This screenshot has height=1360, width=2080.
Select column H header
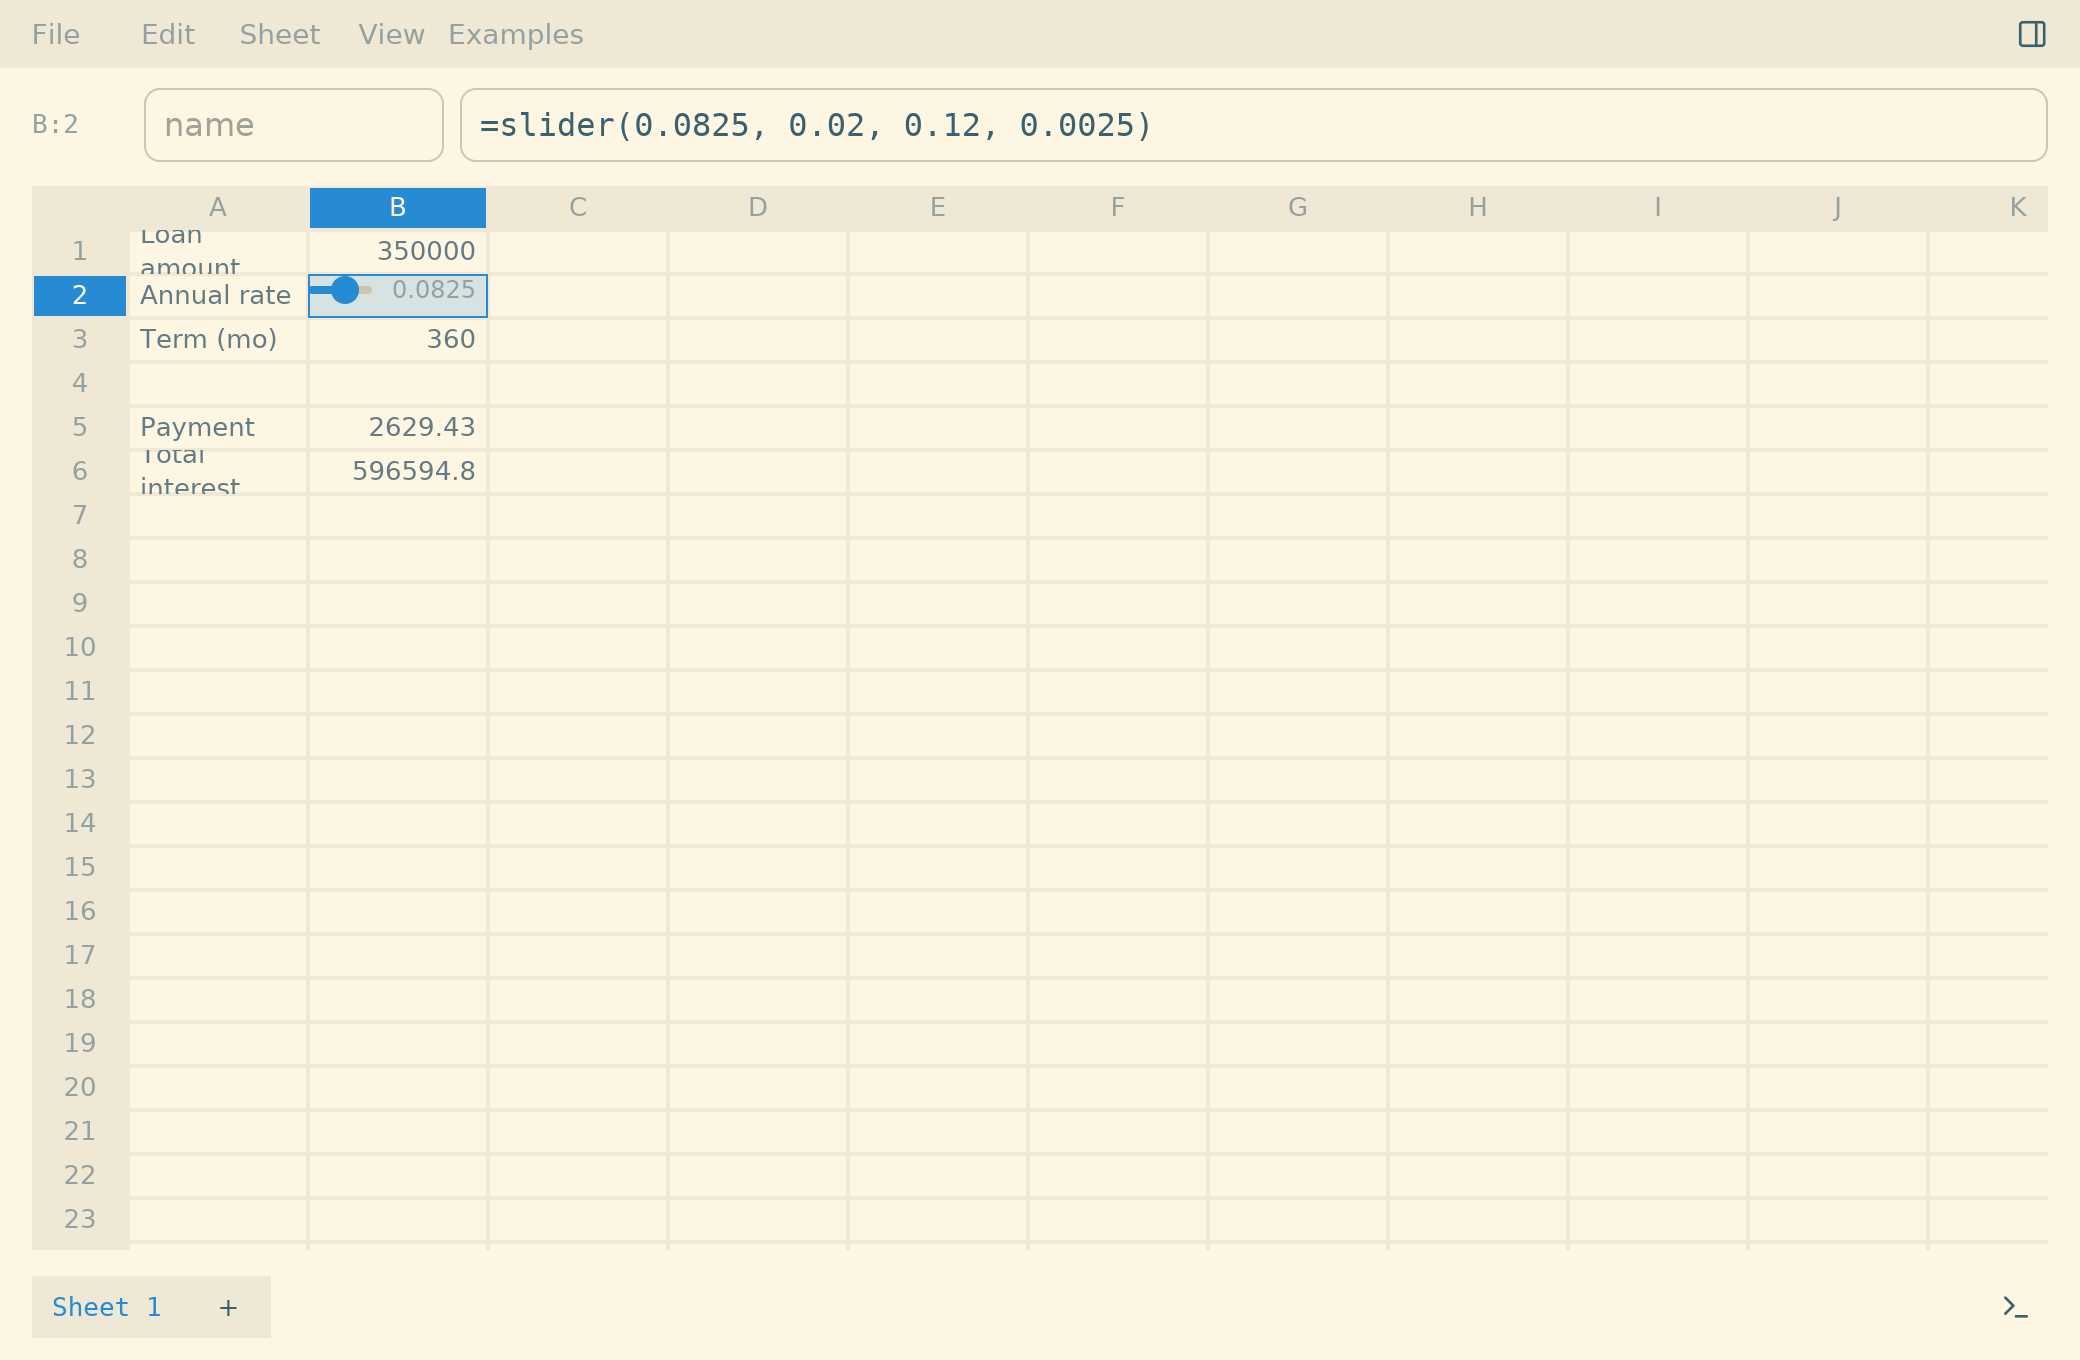(1478, 208)
